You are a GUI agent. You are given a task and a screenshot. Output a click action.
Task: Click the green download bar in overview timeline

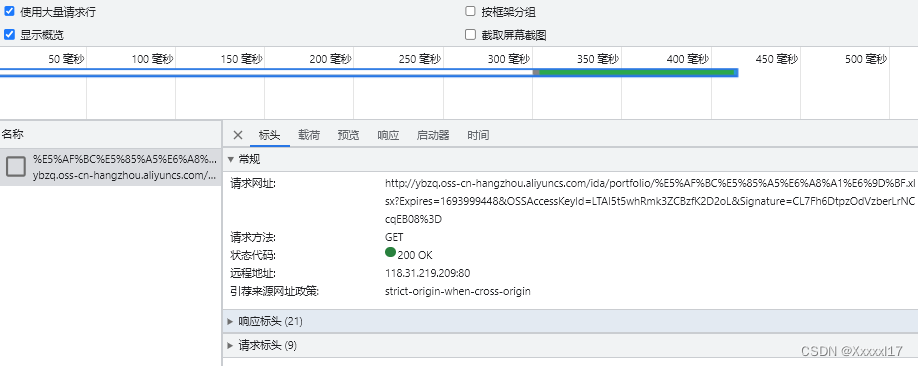636,73
